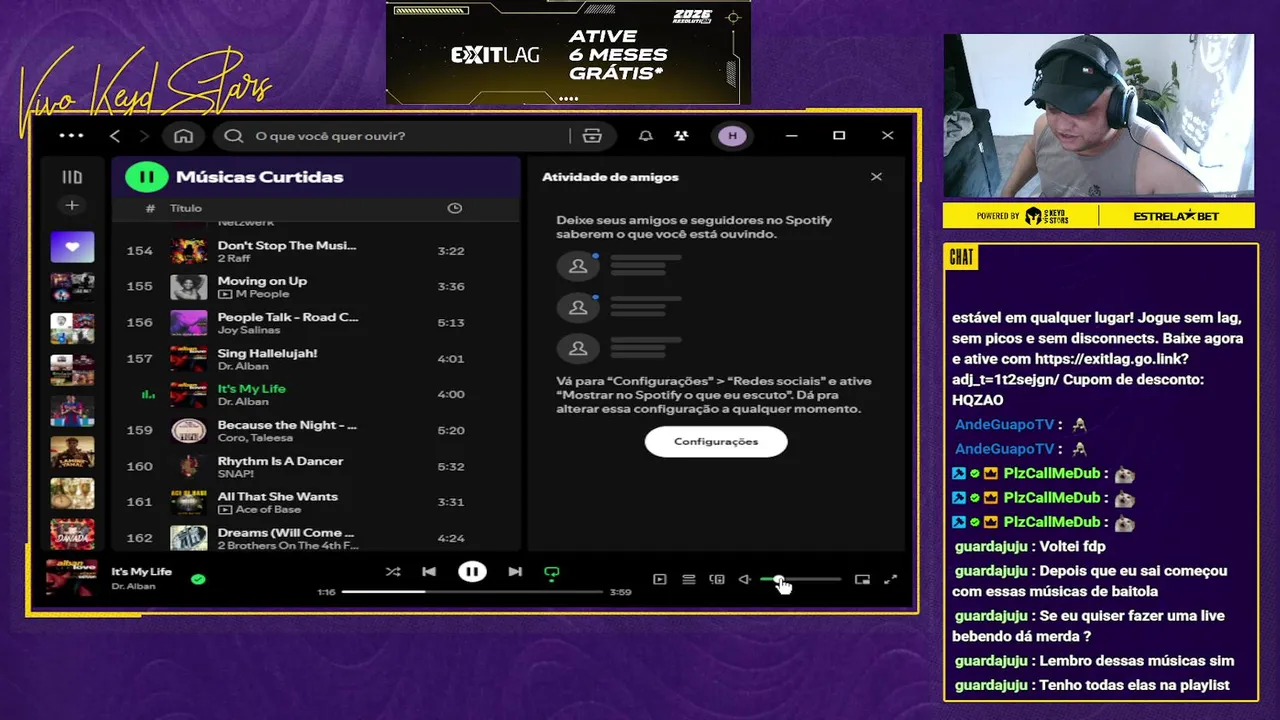This screenshot has height=720, width=1280.
Task: Open connect to a device icon
Action: 717,579
